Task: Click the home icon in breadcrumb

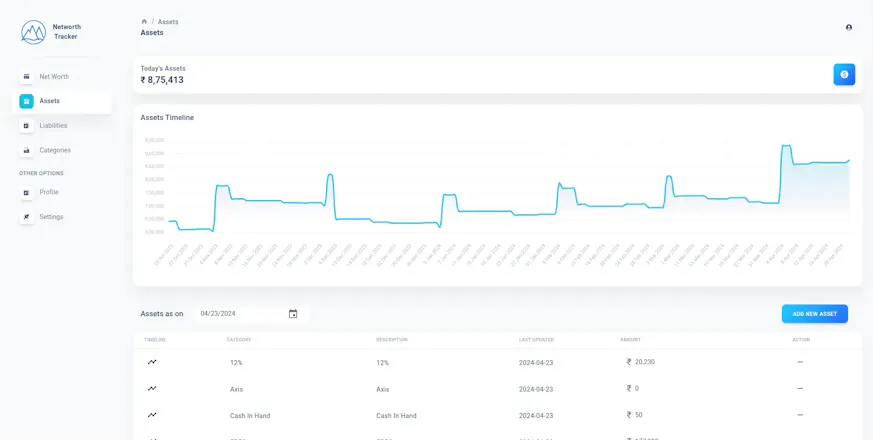Action: [144, 22]
